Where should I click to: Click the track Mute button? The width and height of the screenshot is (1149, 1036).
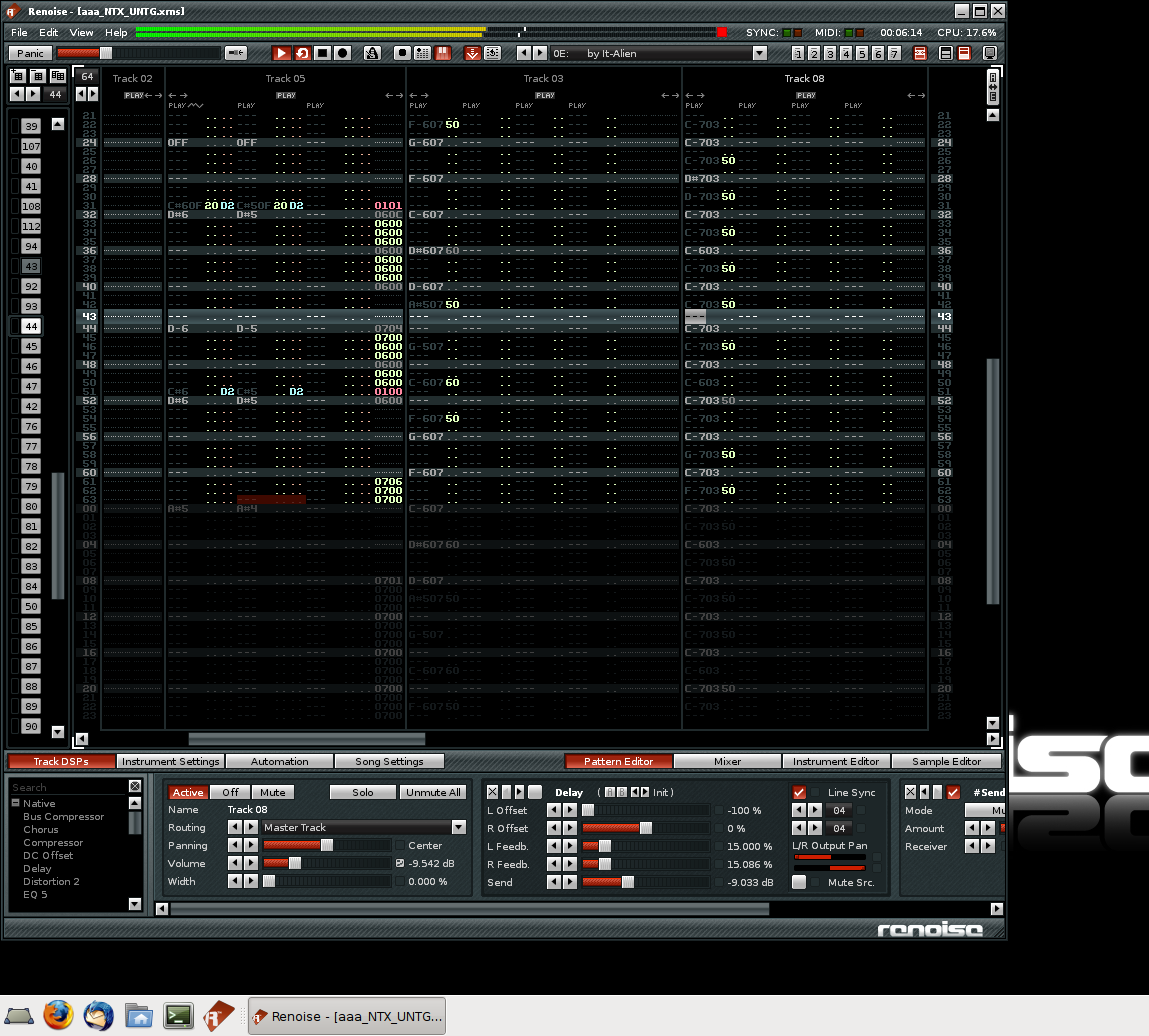click(x=273, y=792)
